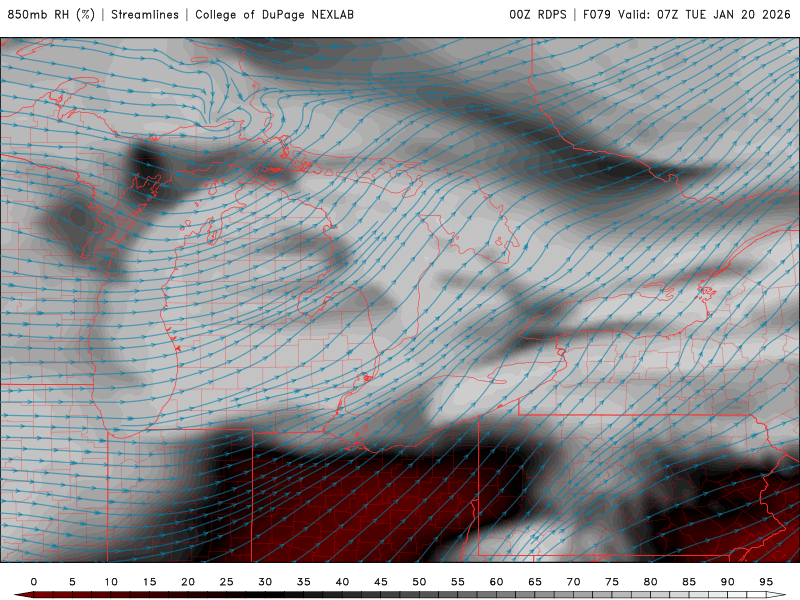Select the "Streamlines" label in header
Screen dimensions: 800x600
point(145,14)
